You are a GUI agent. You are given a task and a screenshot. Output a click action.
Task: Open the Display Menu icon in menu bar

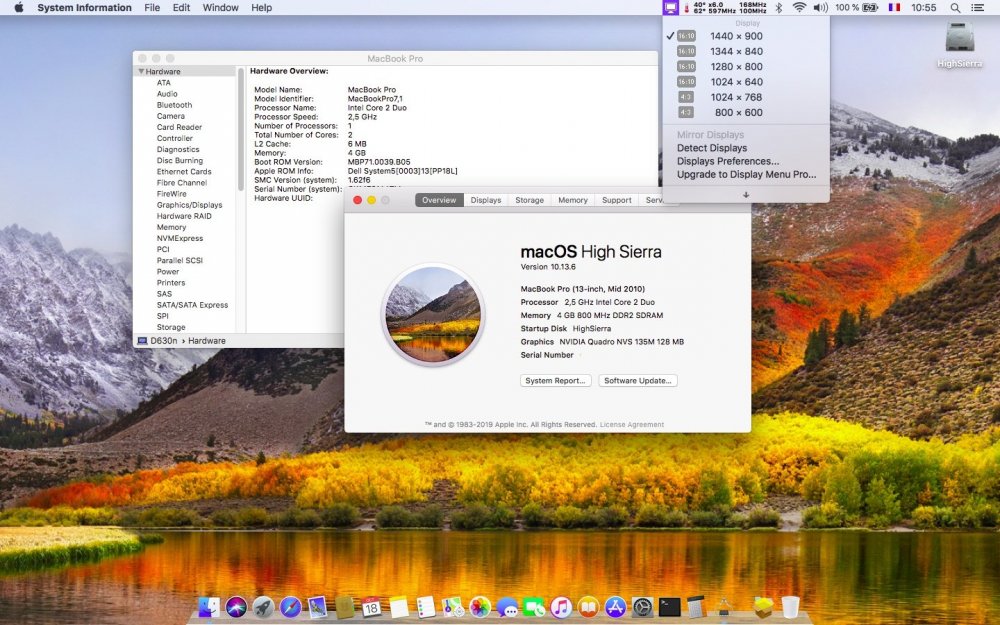(x=672, y=8)
